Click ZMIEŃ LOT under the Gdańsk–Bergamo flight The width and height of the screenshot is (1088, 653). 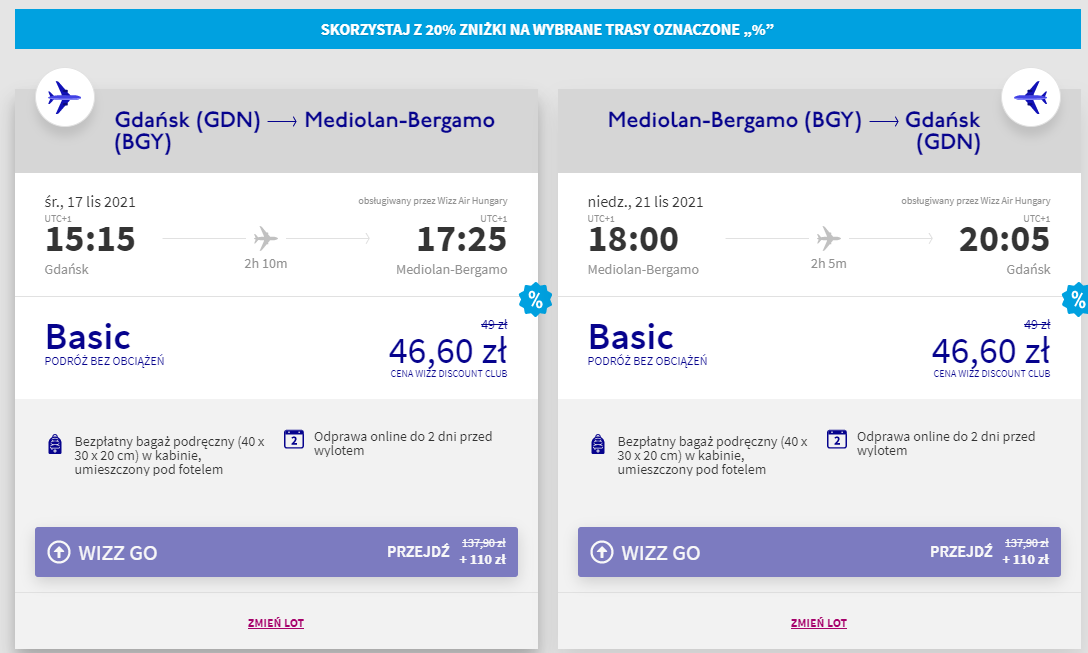click(x=276, y=623)
